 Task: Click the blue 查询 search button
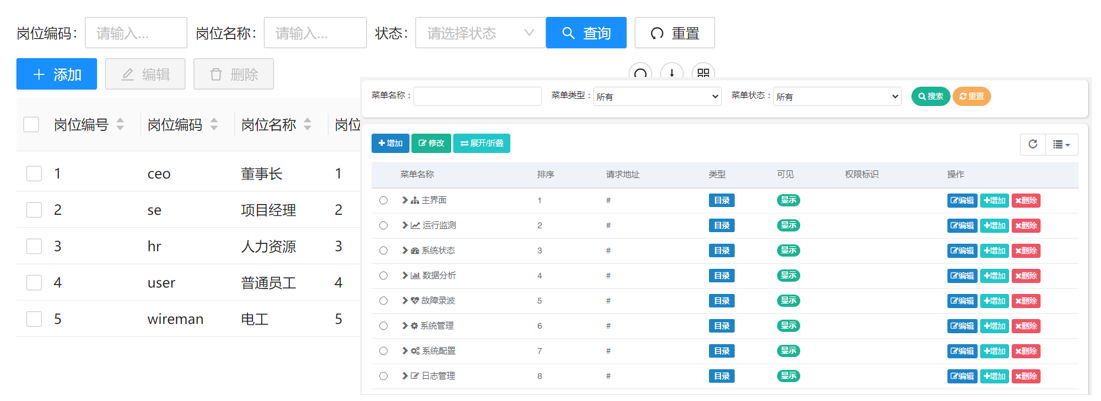click(586, 33)
